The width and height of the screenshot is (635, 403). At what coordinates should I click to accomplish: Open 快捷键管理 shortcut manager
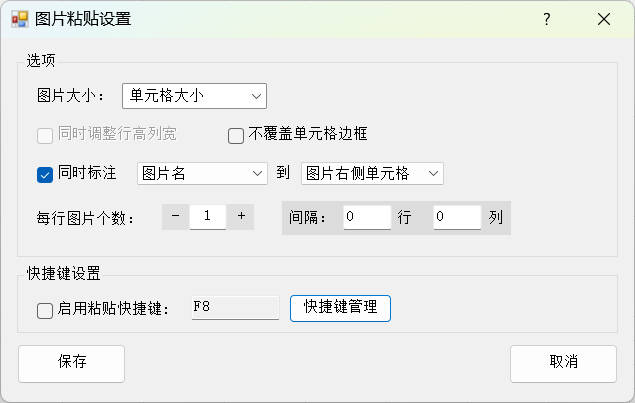340,308
